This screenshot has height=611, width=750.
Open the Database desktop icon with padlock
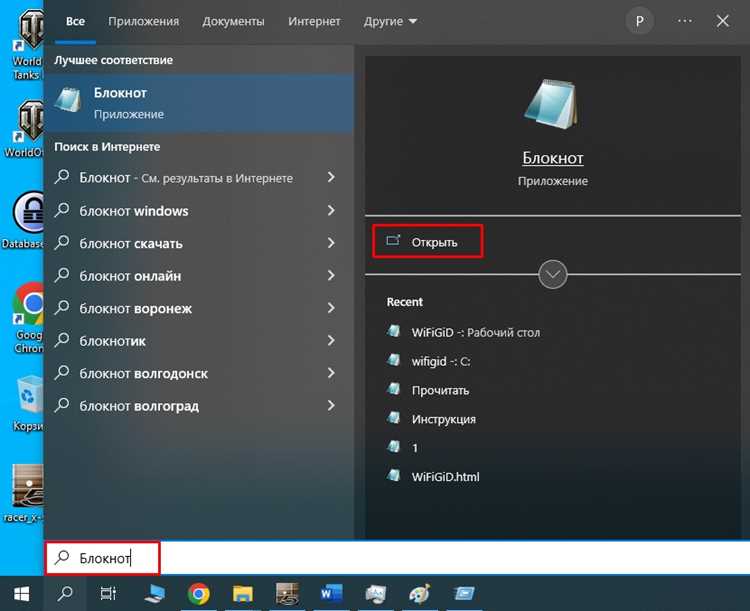coord(26,220)
